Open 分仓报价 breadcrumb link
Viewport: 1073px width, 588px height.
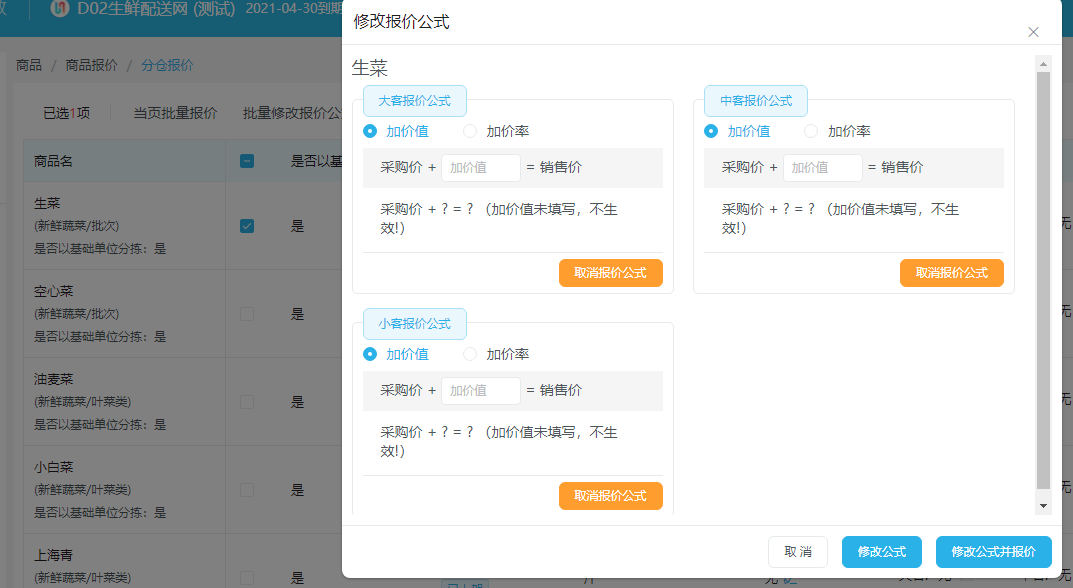167,65
